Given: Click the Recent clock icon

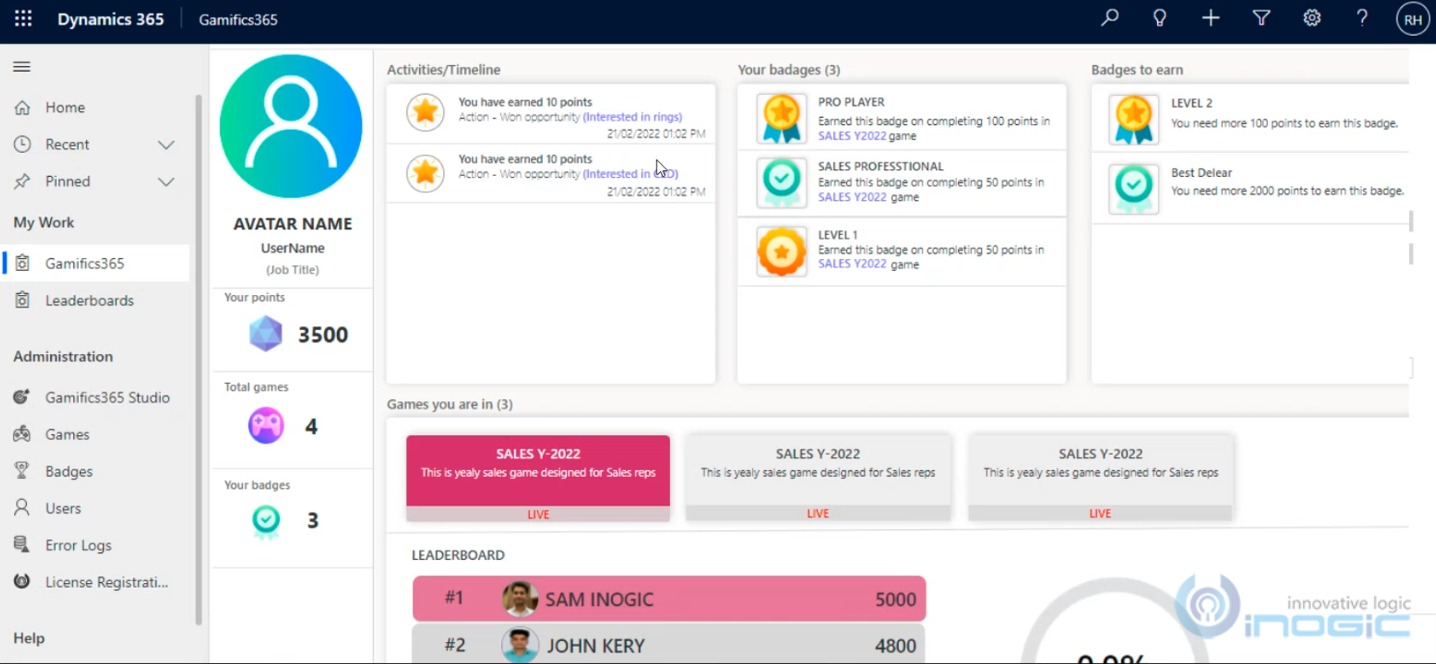Looking at the screenshot, I should [22, 144].
